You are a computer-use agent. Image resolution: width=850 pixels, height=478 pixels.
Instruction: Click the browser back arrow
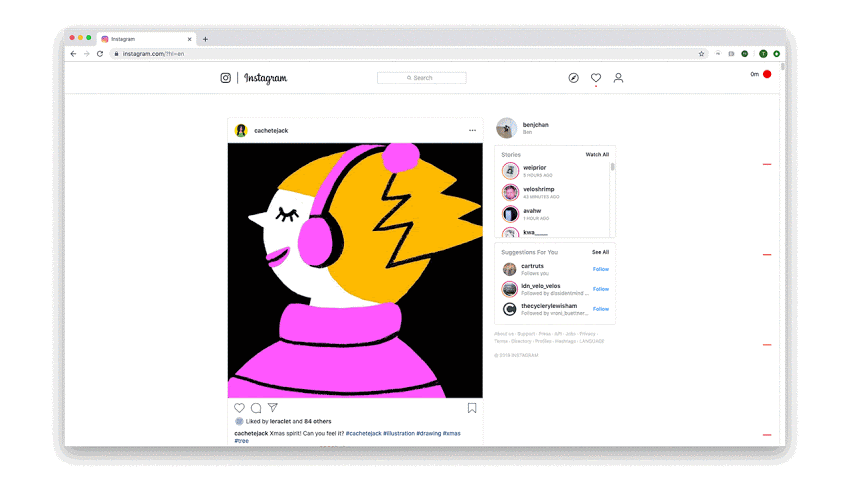[x=73, y=54]
